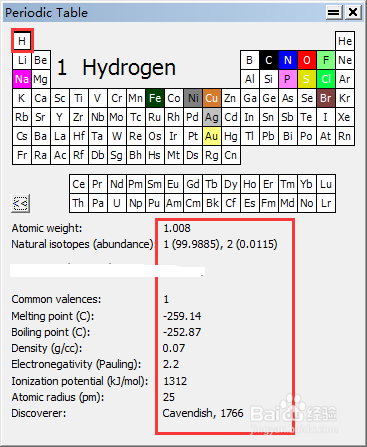Select the orange Copper (Cu) cell

(x=212, y=98)
